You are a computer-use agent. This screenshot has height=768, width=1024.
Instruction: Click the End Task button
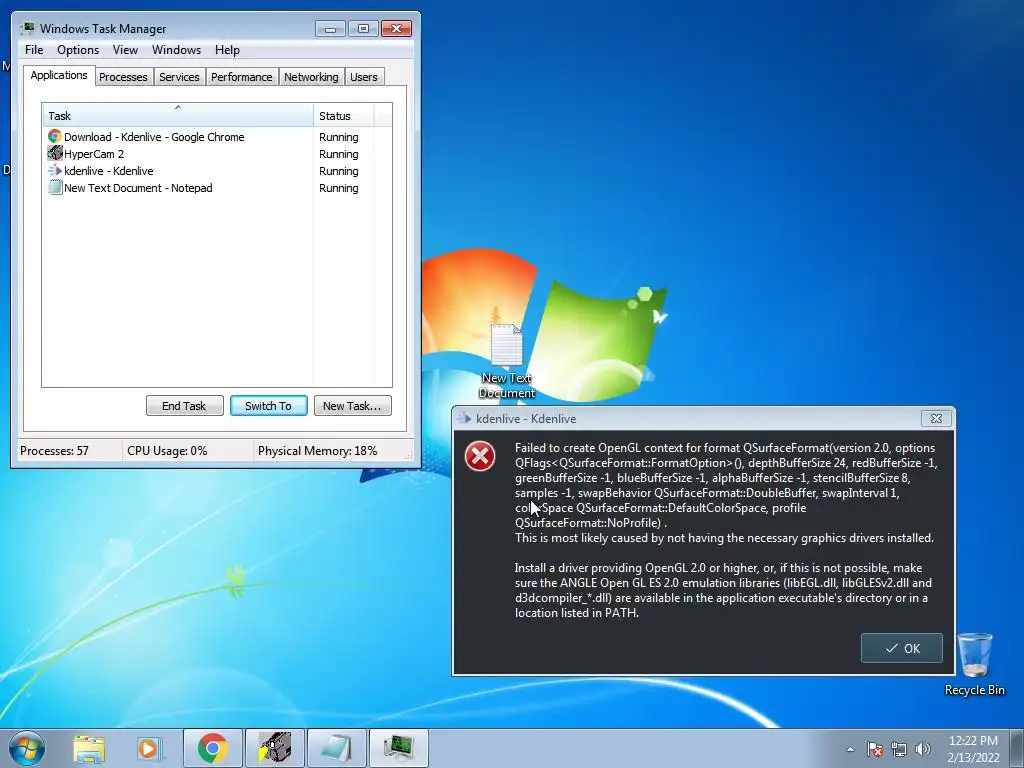point(184,406)
